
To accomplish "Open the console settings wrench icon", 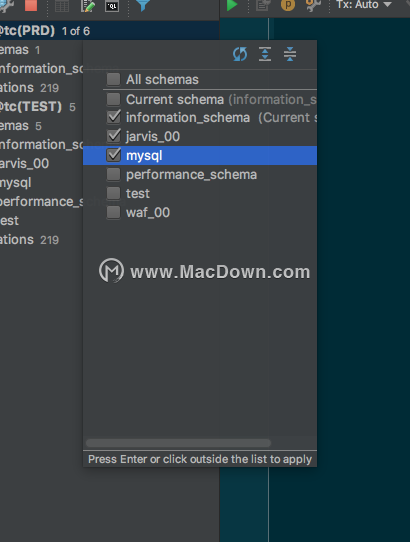I will pyautogui.click(x=313, y=5).
